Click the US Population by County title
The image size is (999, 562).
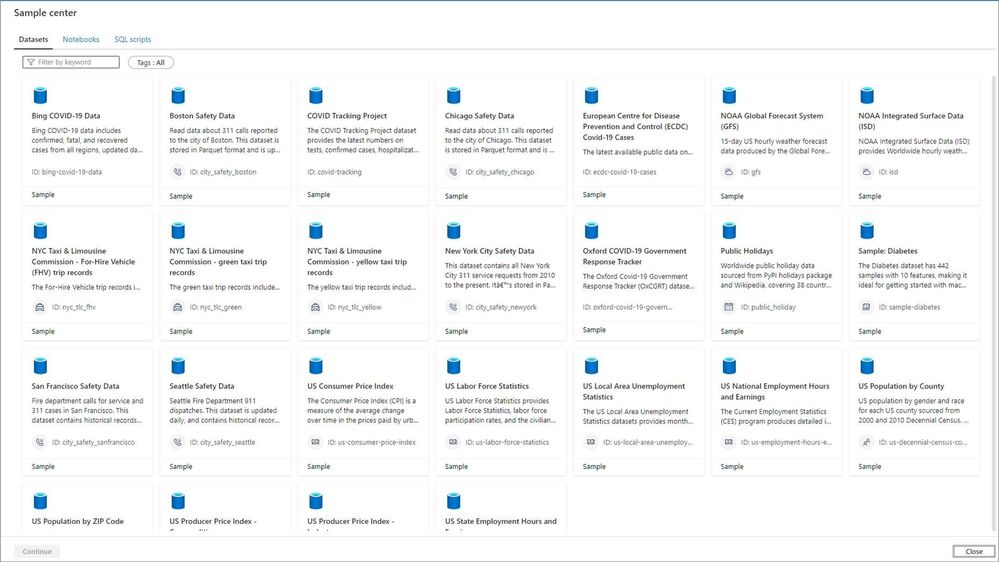point(901,386)
